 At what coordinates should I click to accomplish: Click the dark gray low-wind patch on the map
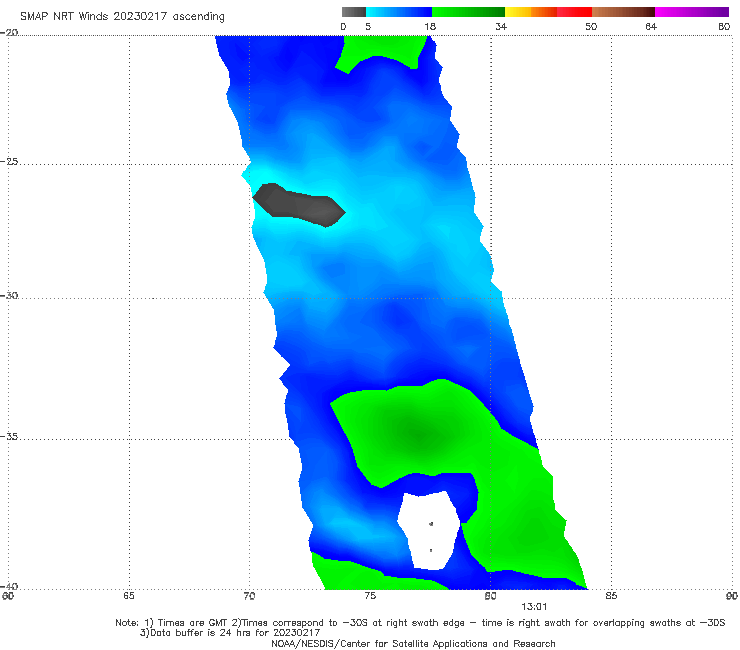click(x=299, y=205)
